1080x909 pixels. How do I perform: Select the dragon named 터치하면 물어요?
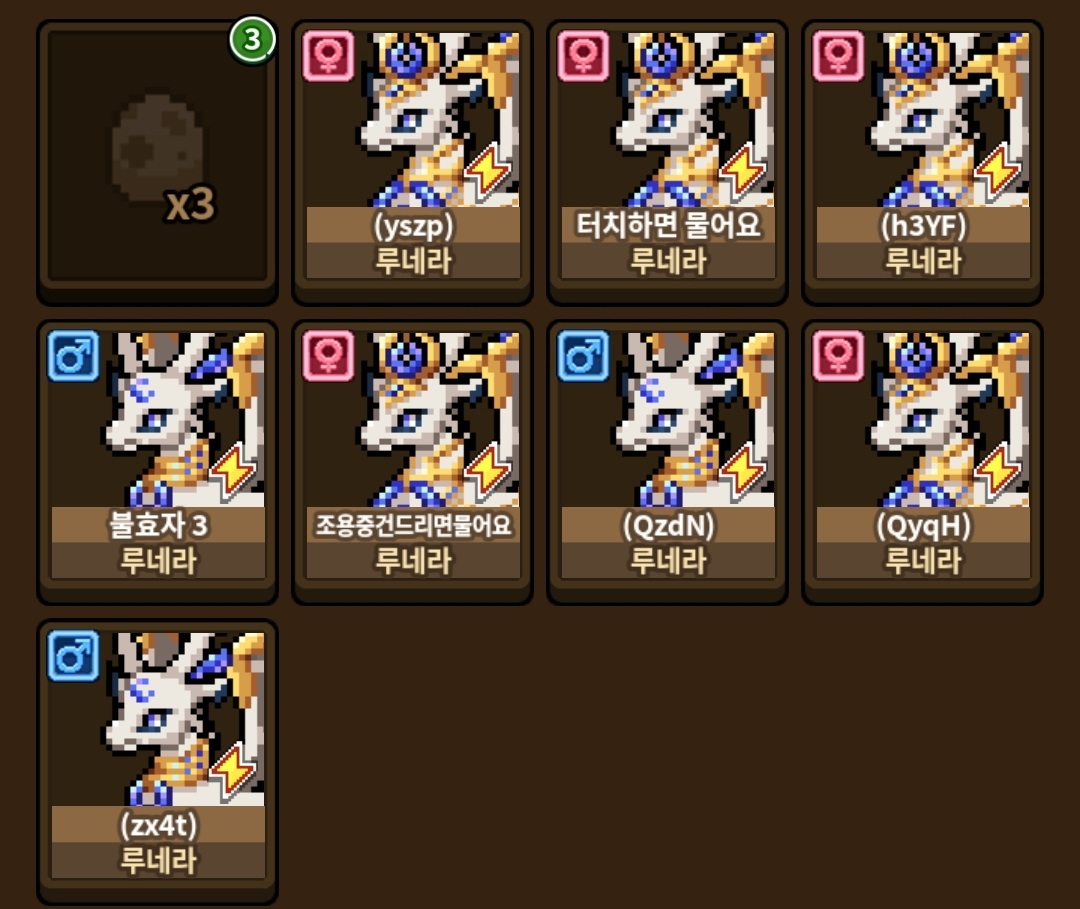(667, 162)
